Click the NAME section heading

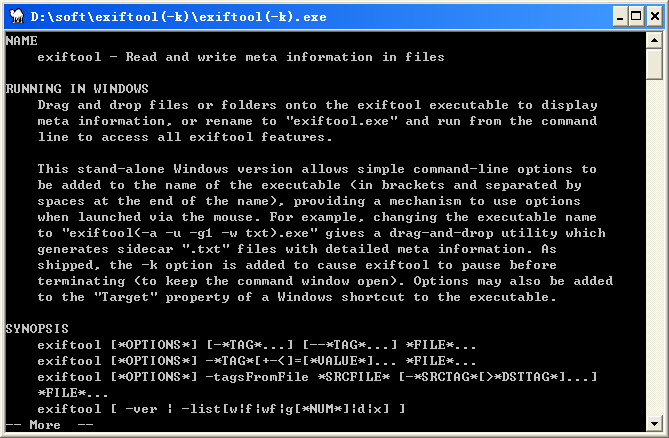(x=22, y=41)
